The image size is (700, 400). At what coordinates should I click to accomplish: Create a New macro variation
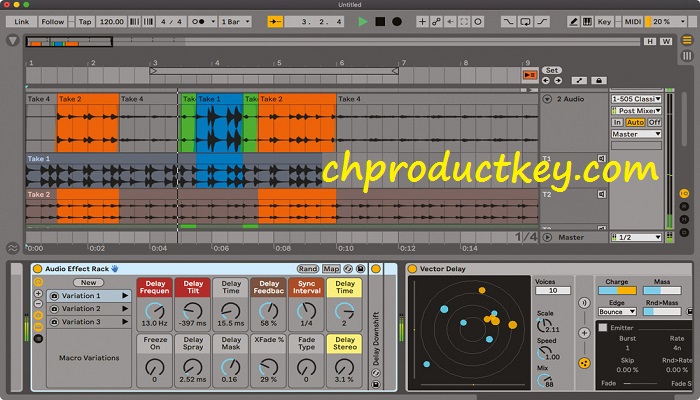tap(88, 283)
